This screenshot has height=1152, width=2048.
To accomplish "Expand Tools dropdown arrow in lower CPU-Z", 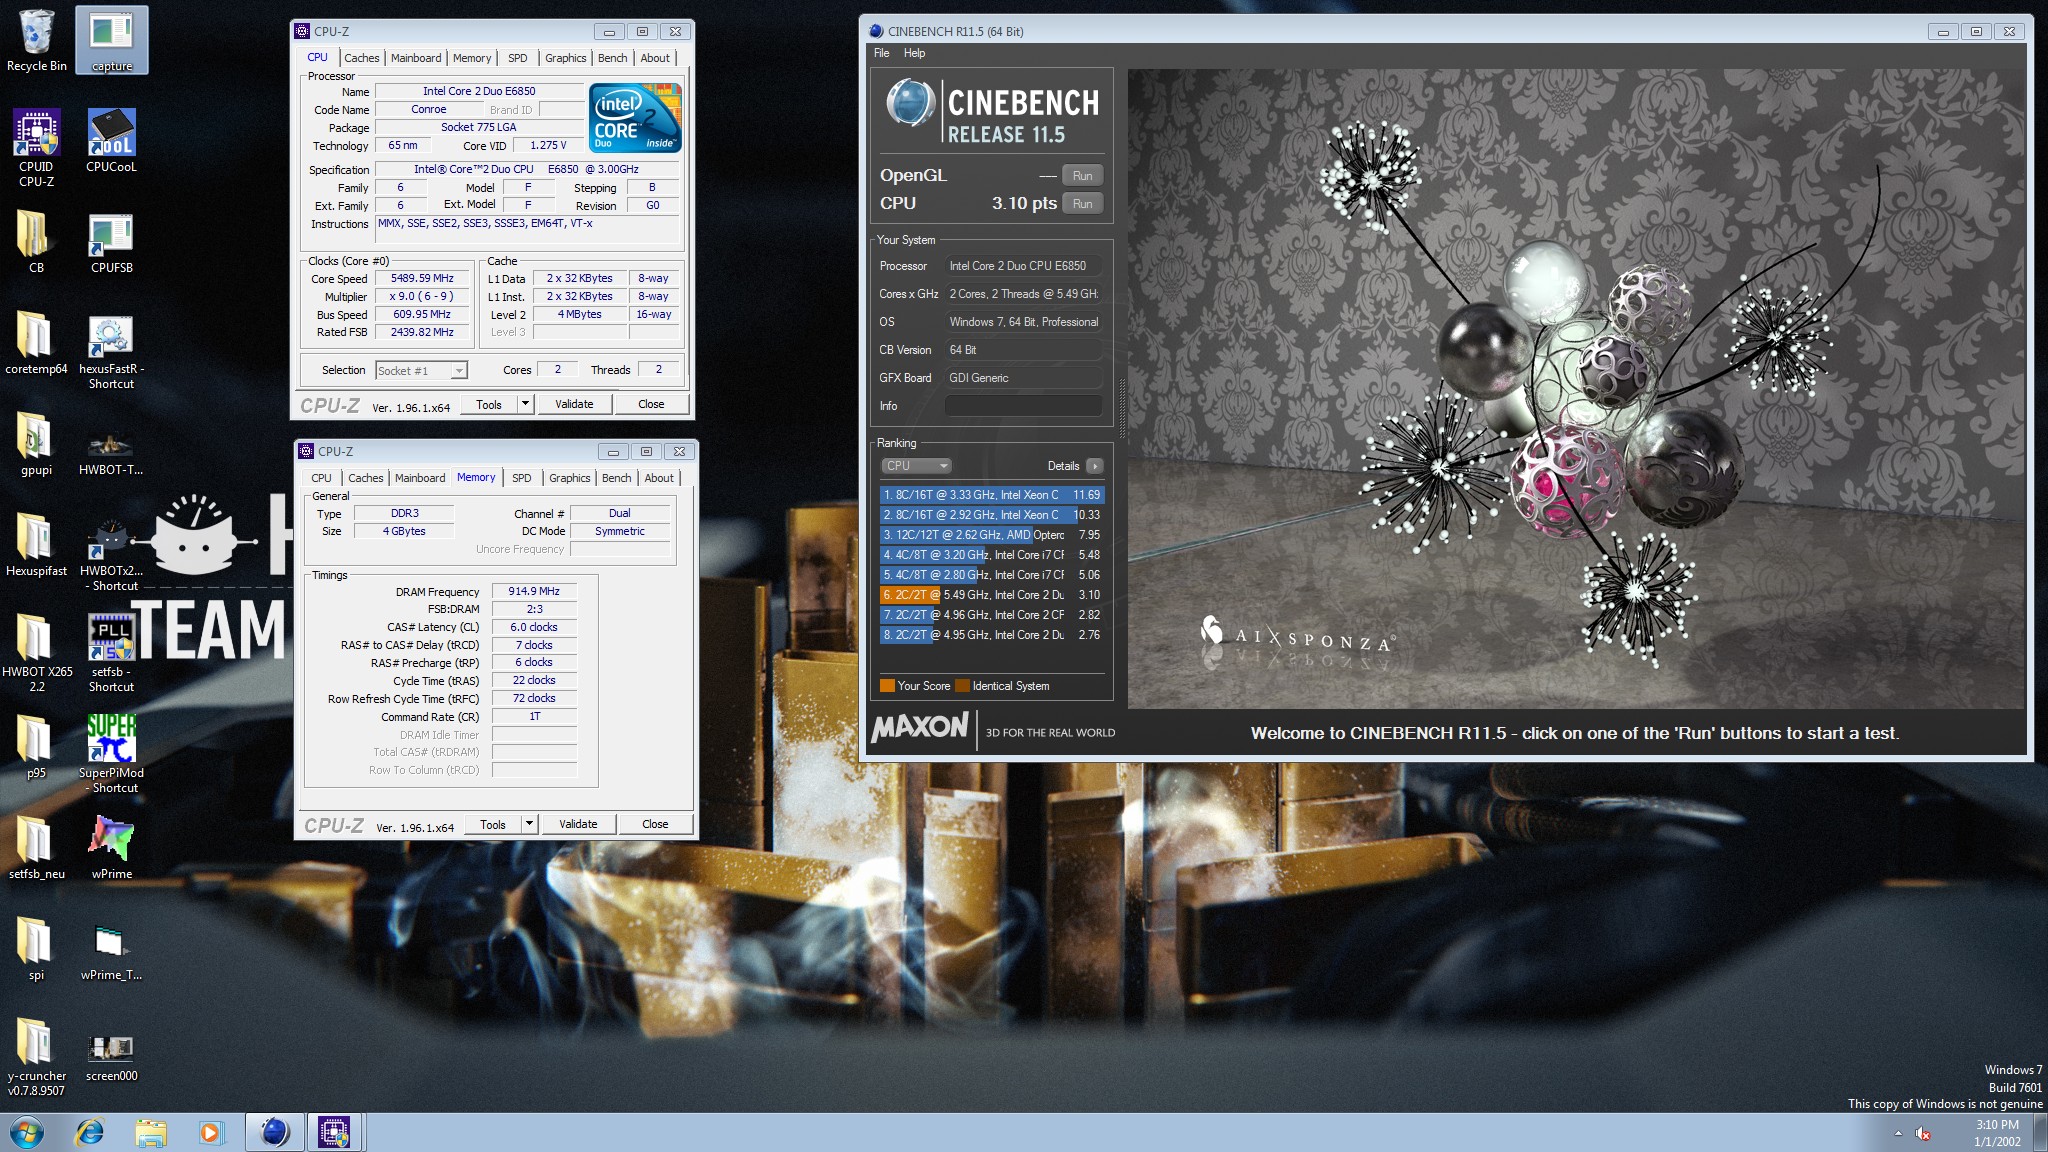I will pyautogui.click(x=528, y=824).
